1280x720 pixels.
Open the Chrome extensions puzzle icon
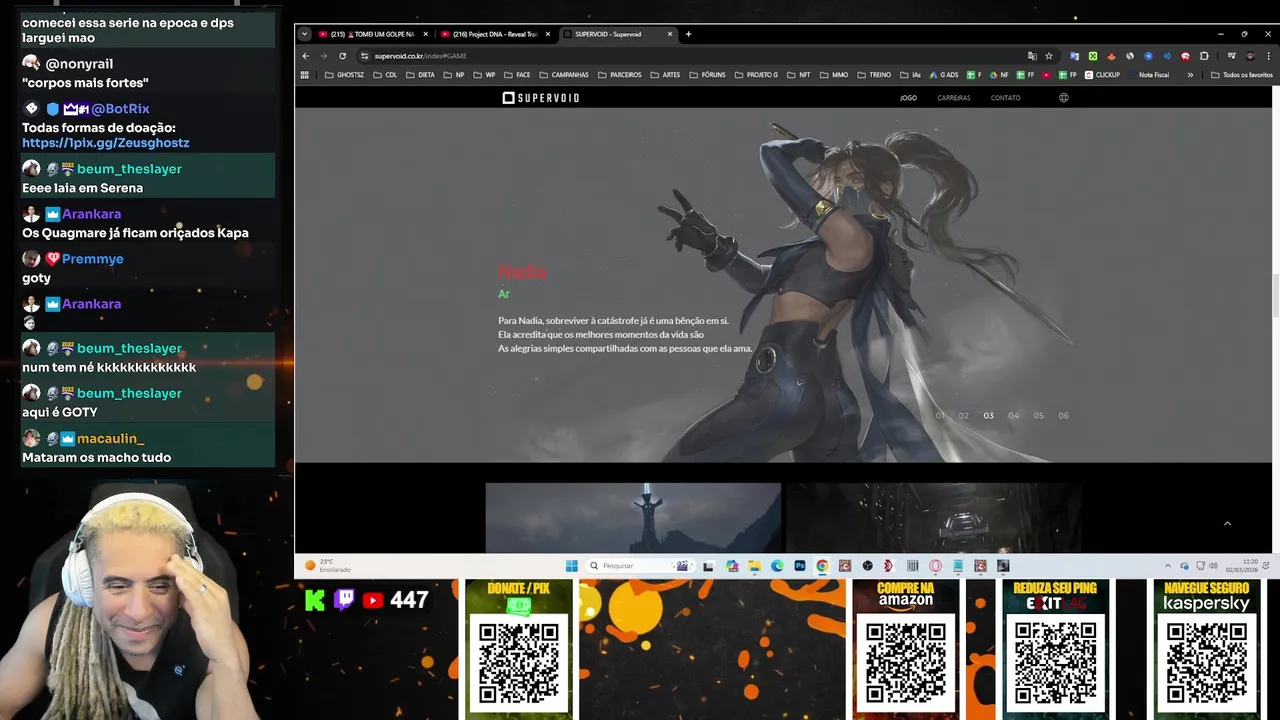[1204, 56]
